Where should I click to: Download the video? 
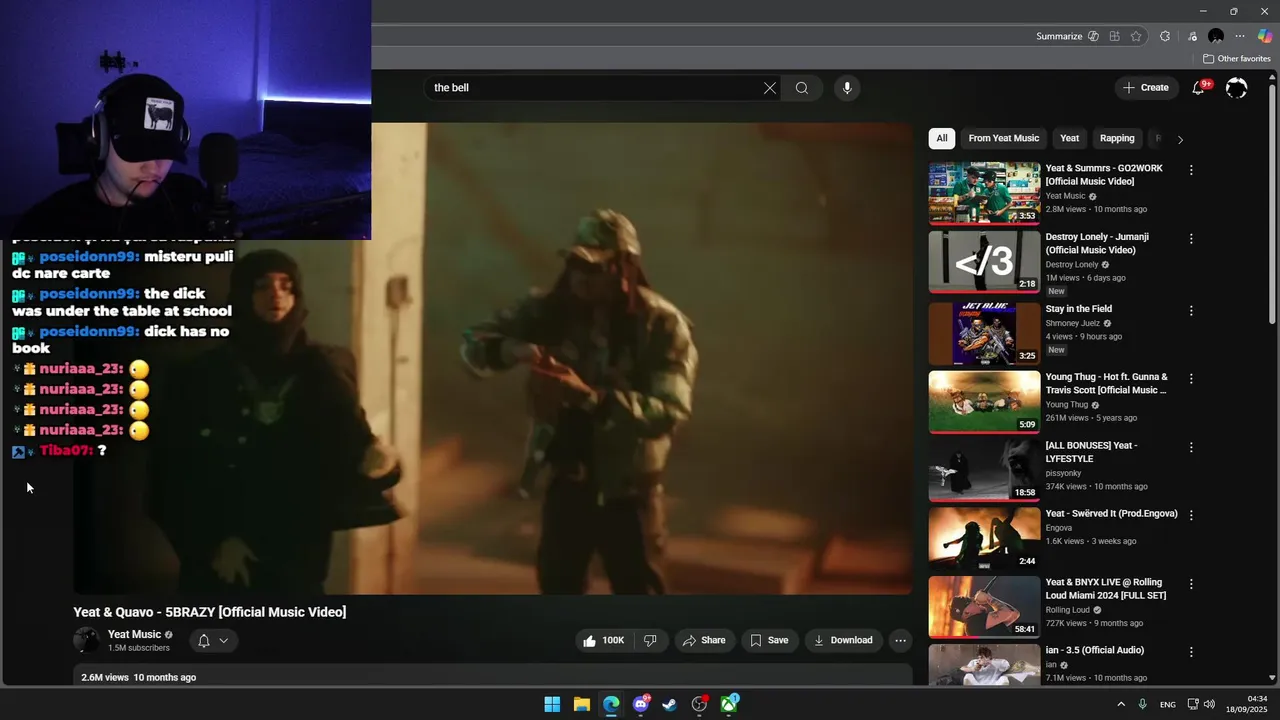click(x=843, y=640)
